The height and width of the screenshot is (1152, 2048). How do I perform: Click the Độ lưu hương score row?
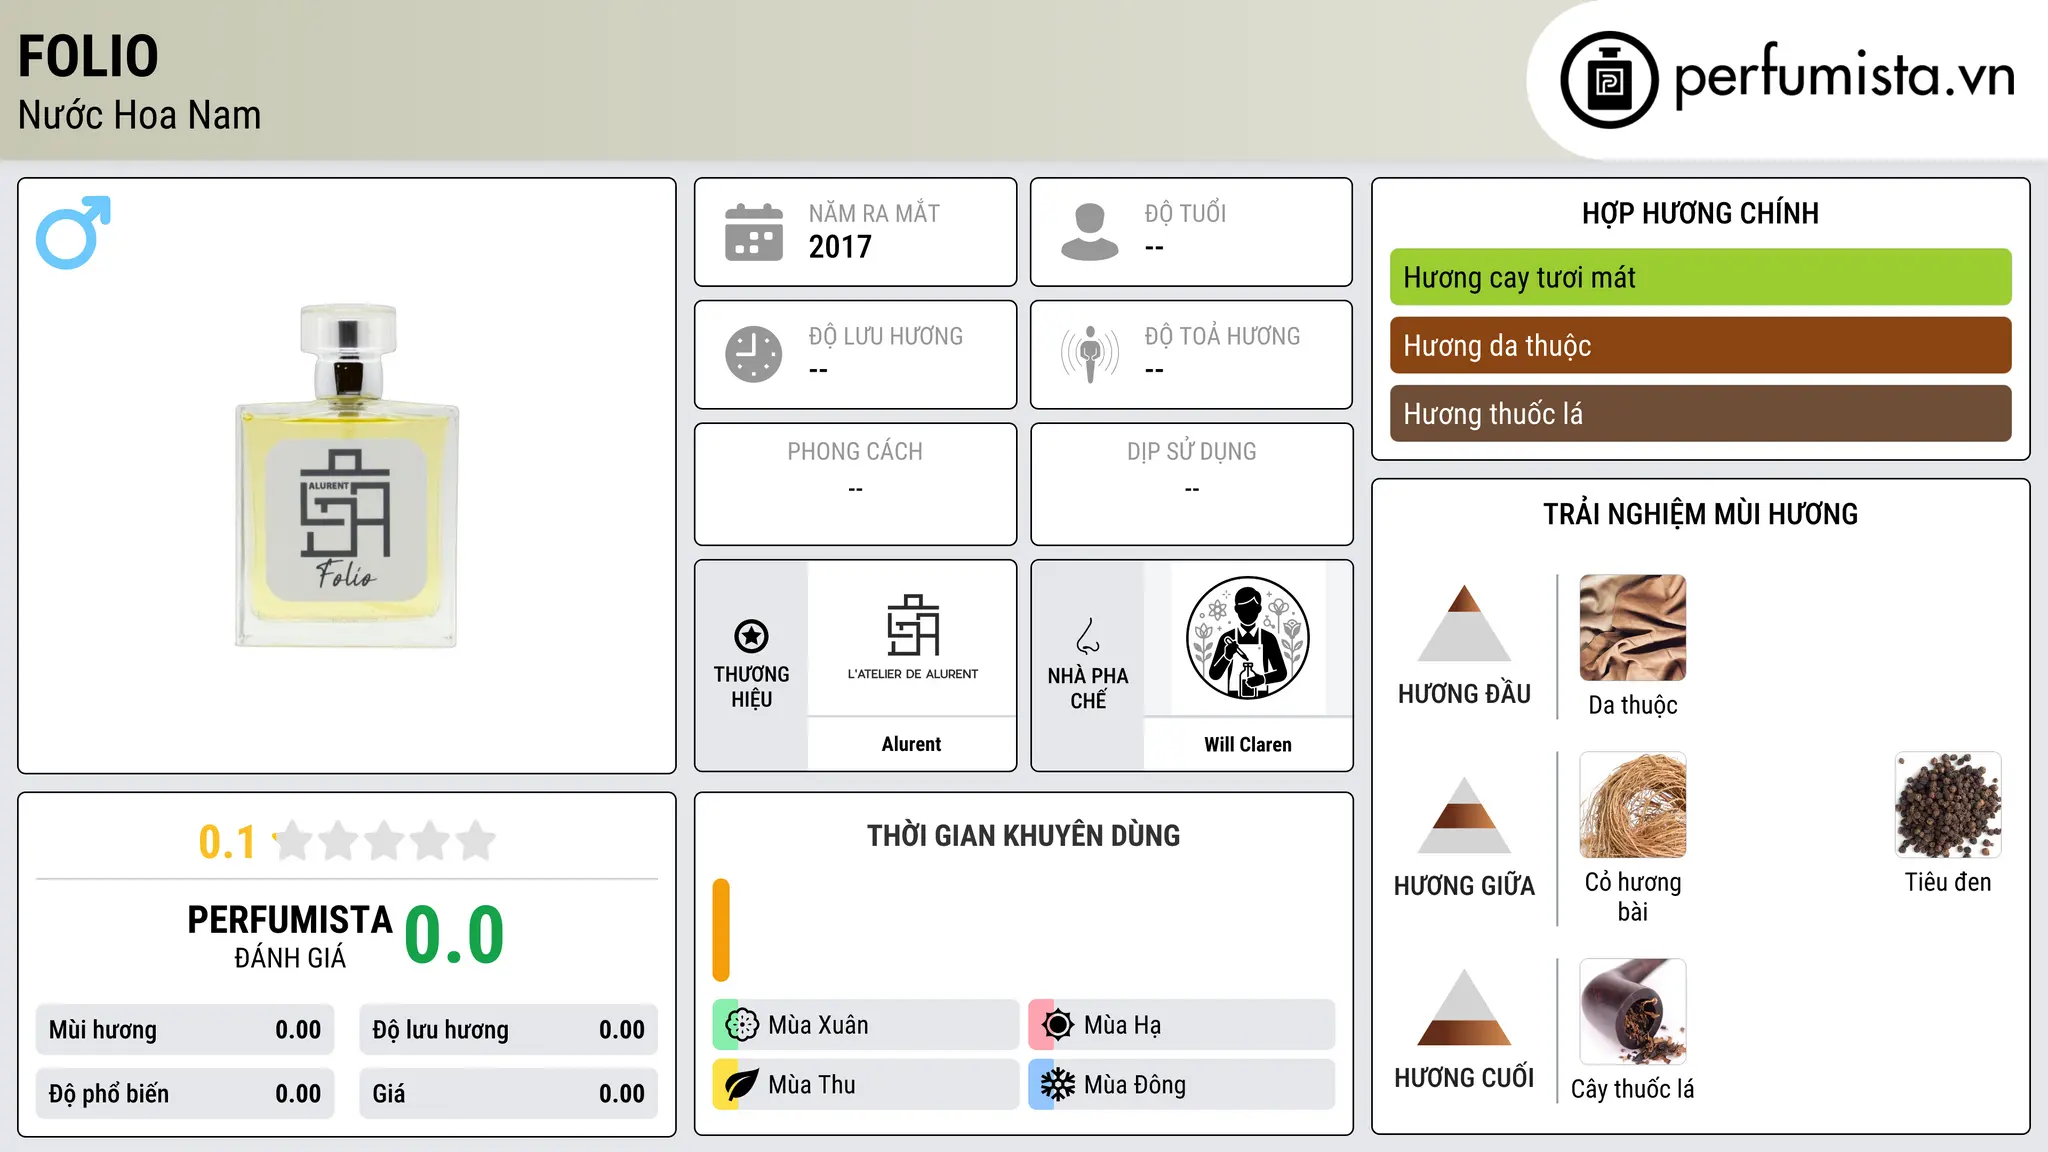click(x=508, y=1030)
